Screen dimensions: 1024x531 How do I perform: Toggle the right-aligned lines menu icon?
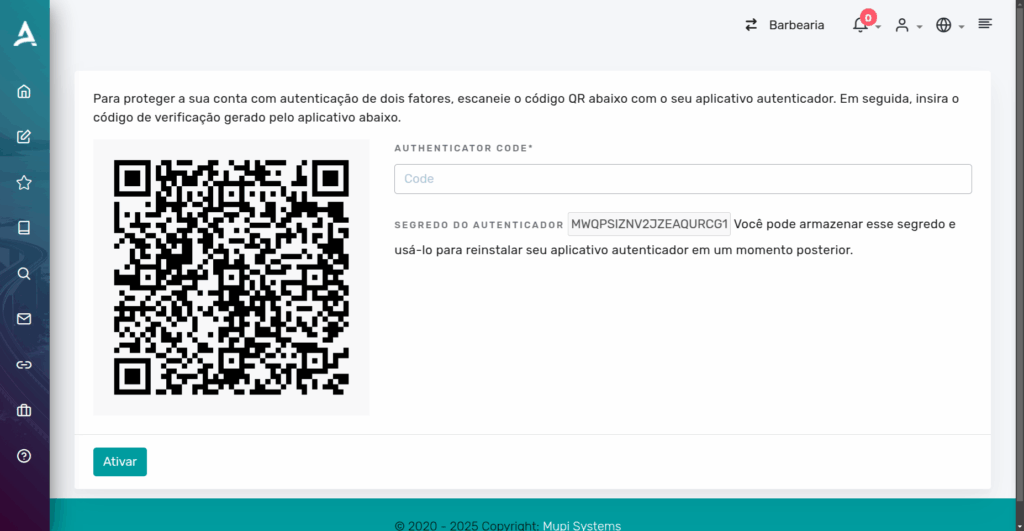tap(985, 24)
